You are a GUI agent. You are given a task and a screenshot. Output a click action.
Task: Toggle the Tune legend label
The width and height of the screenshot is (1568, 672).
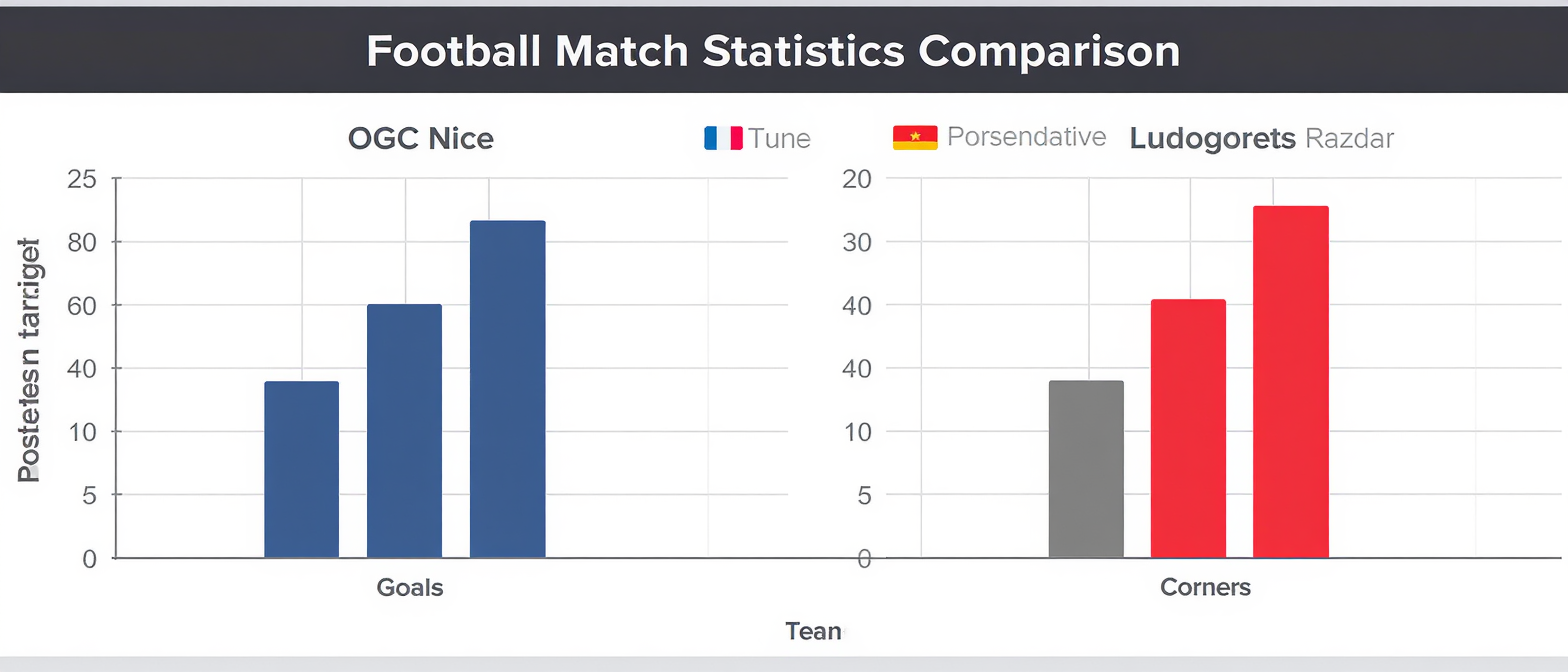tap(779, 138)
